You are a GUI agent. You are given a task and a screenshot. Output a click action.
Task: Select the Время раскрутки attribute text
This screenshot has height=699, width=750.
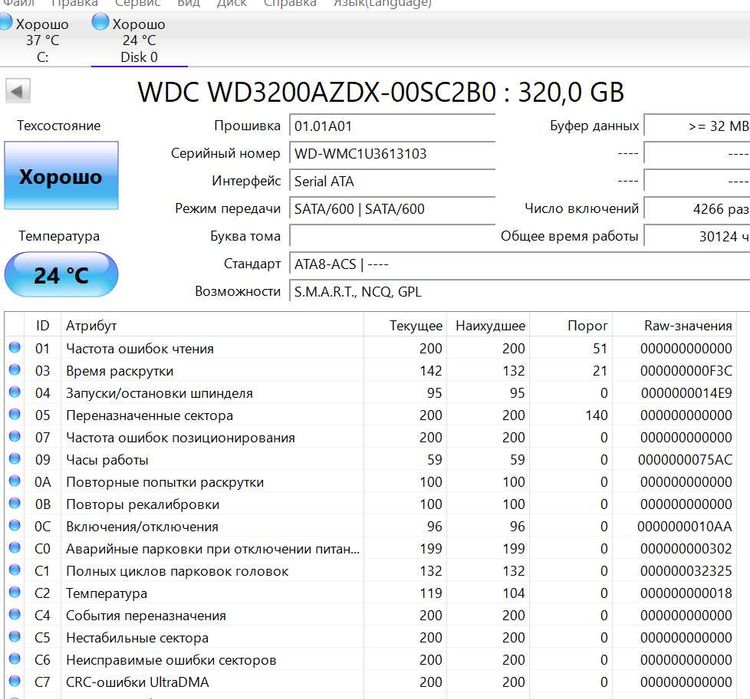(120, 371)
